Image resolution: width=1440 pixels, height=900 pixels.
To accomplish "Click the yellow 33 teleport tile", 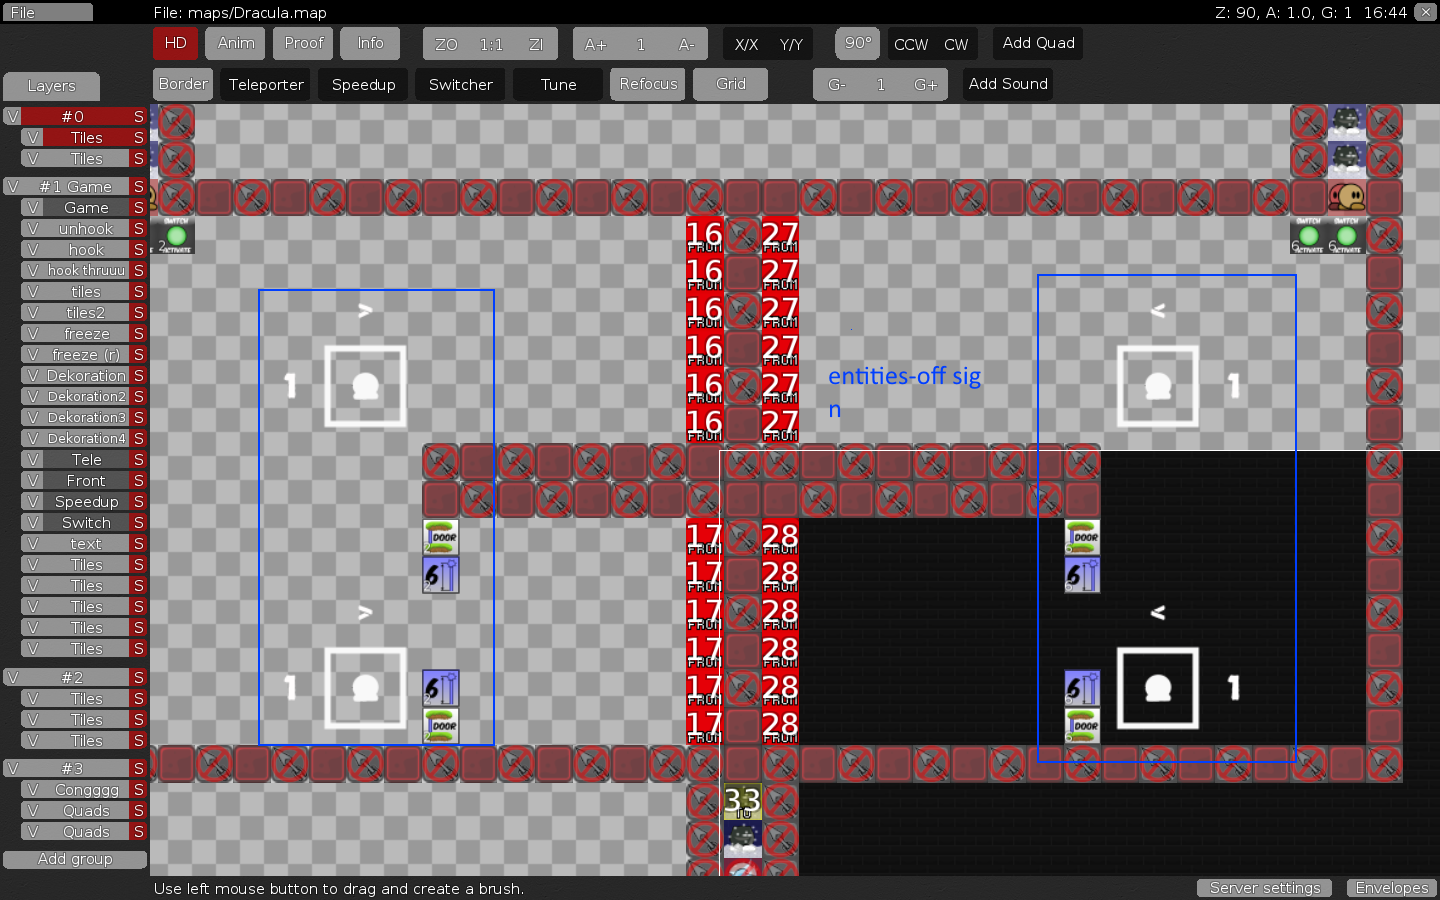I will pyautogui.click(x=742, y=801).
